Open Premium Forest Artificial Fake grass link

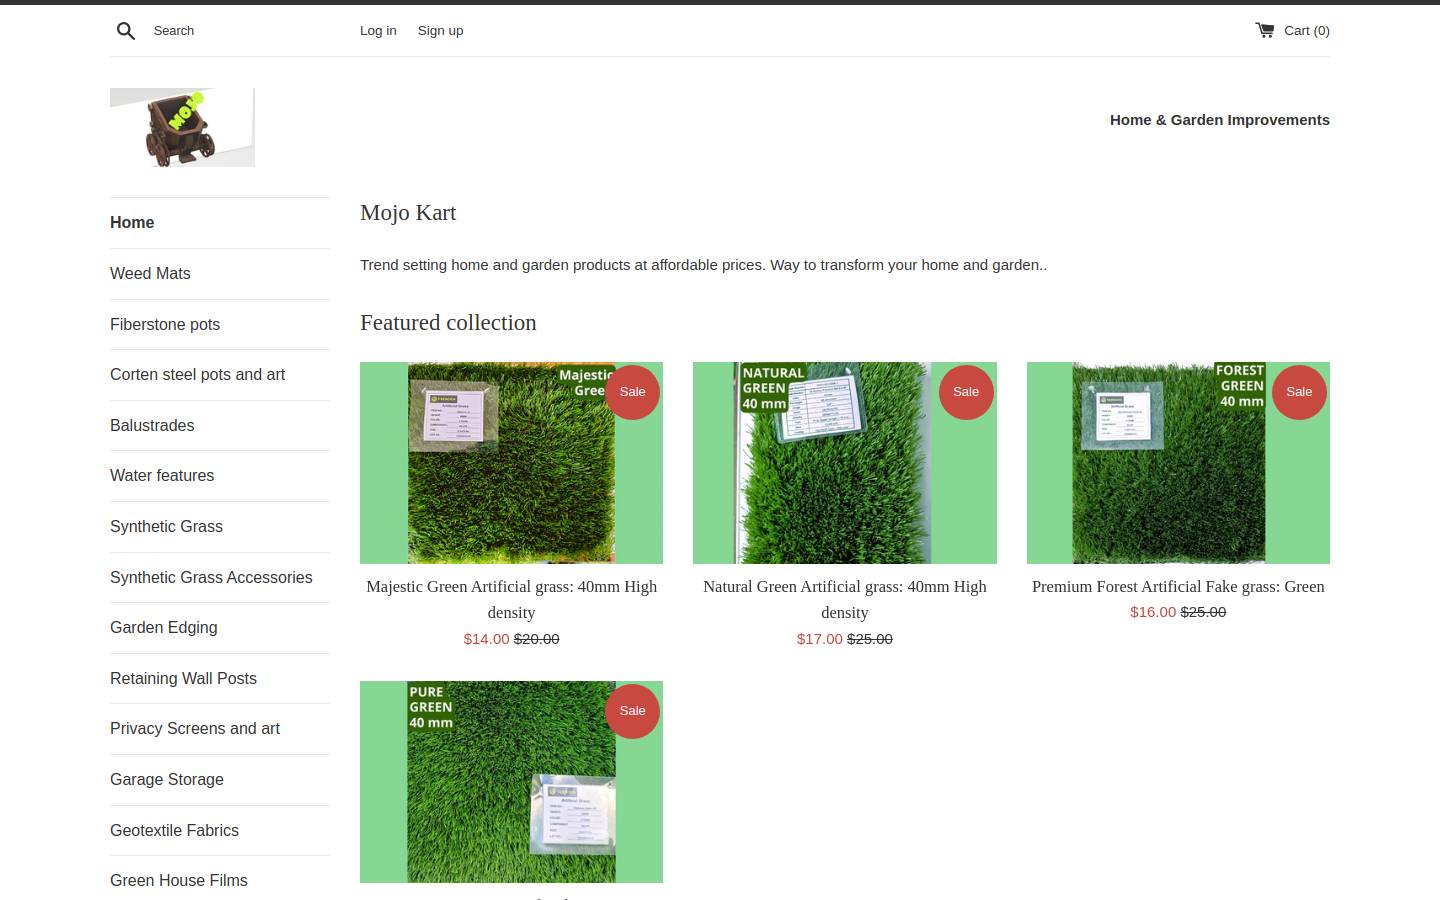[1178, 586]
